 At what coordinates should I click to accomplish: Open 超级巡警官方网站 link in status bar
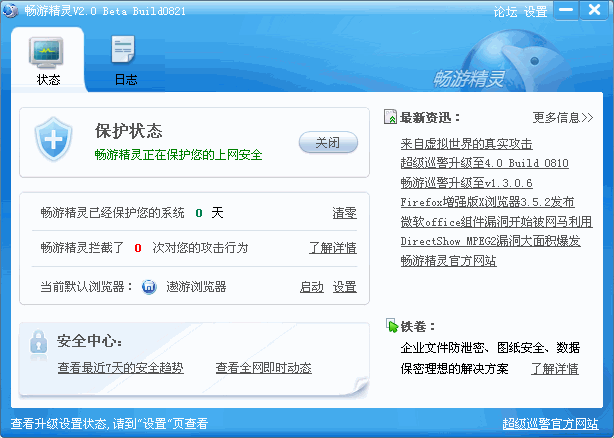click(x=550, y=424)
